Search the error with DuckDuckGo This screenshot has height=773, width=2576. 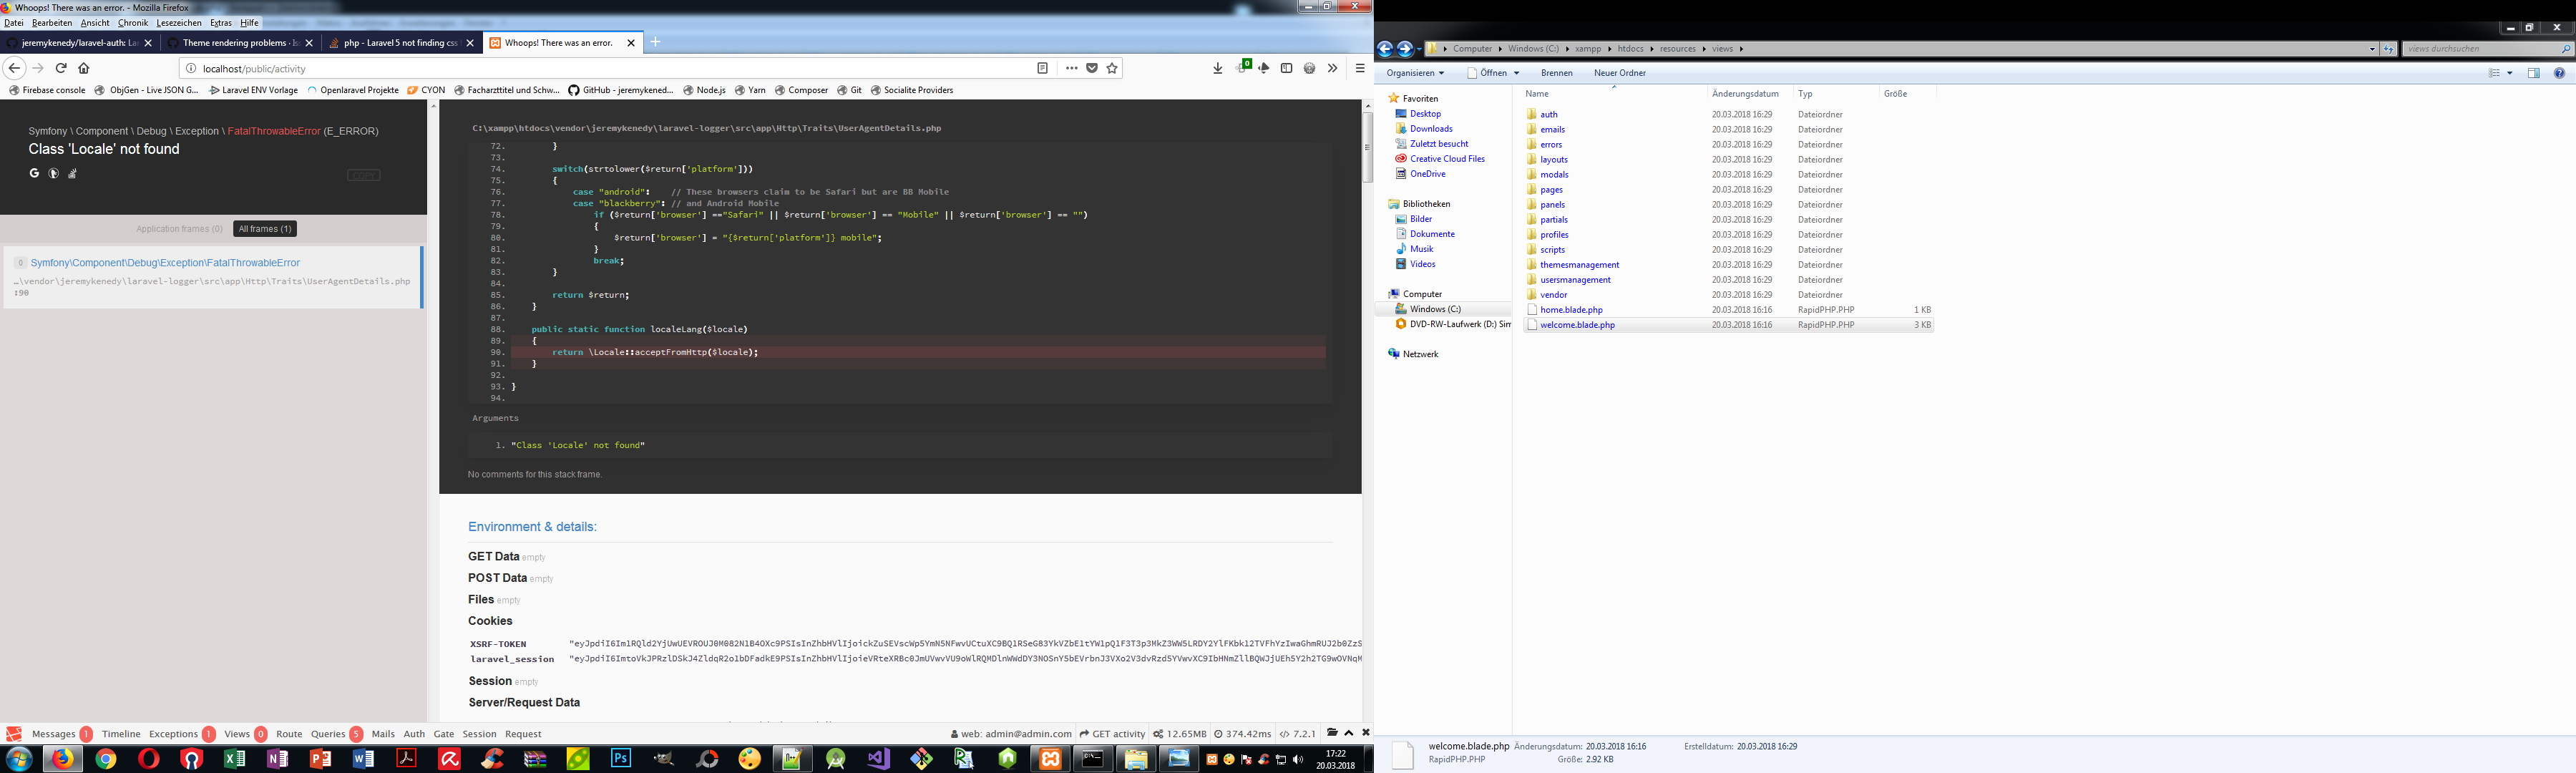[53, 173]
